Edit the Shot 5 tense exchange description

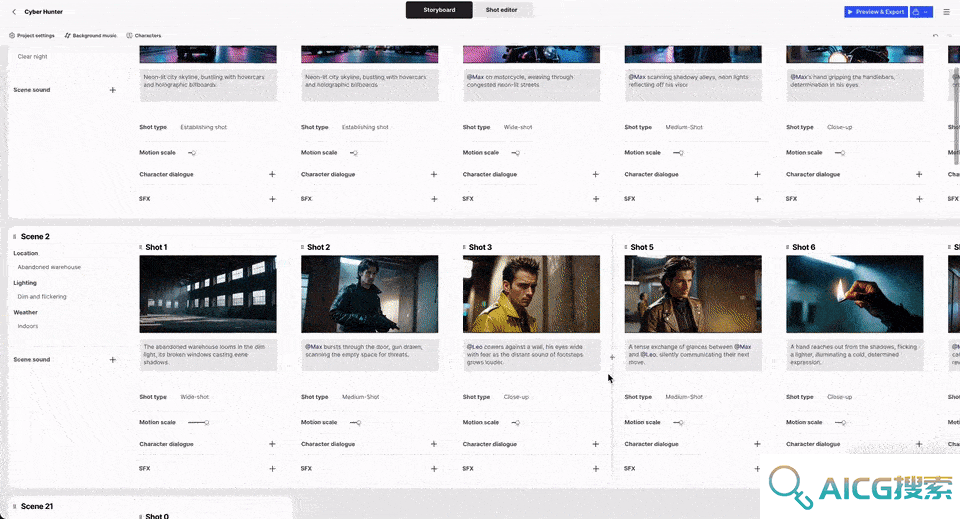tap(693, 356)
